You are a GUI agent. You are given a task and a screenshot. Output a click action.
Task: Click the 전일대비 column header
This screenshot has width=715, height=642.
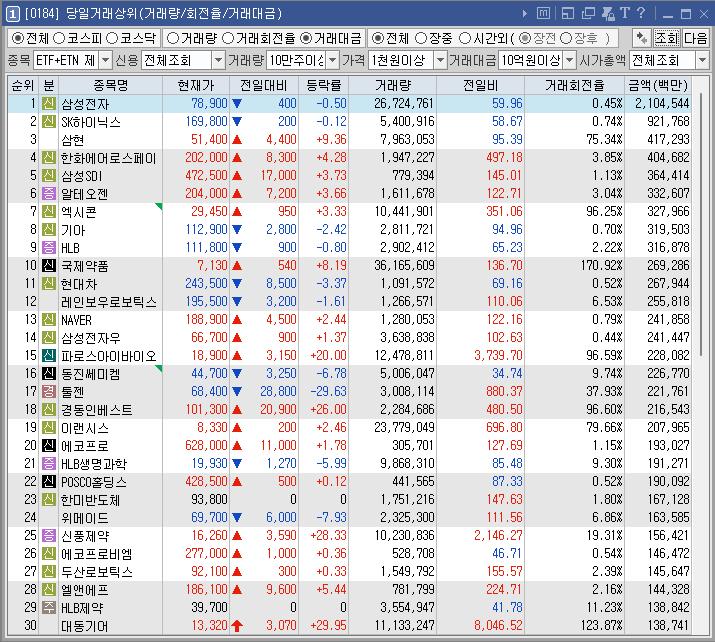[x=264, y=85]
